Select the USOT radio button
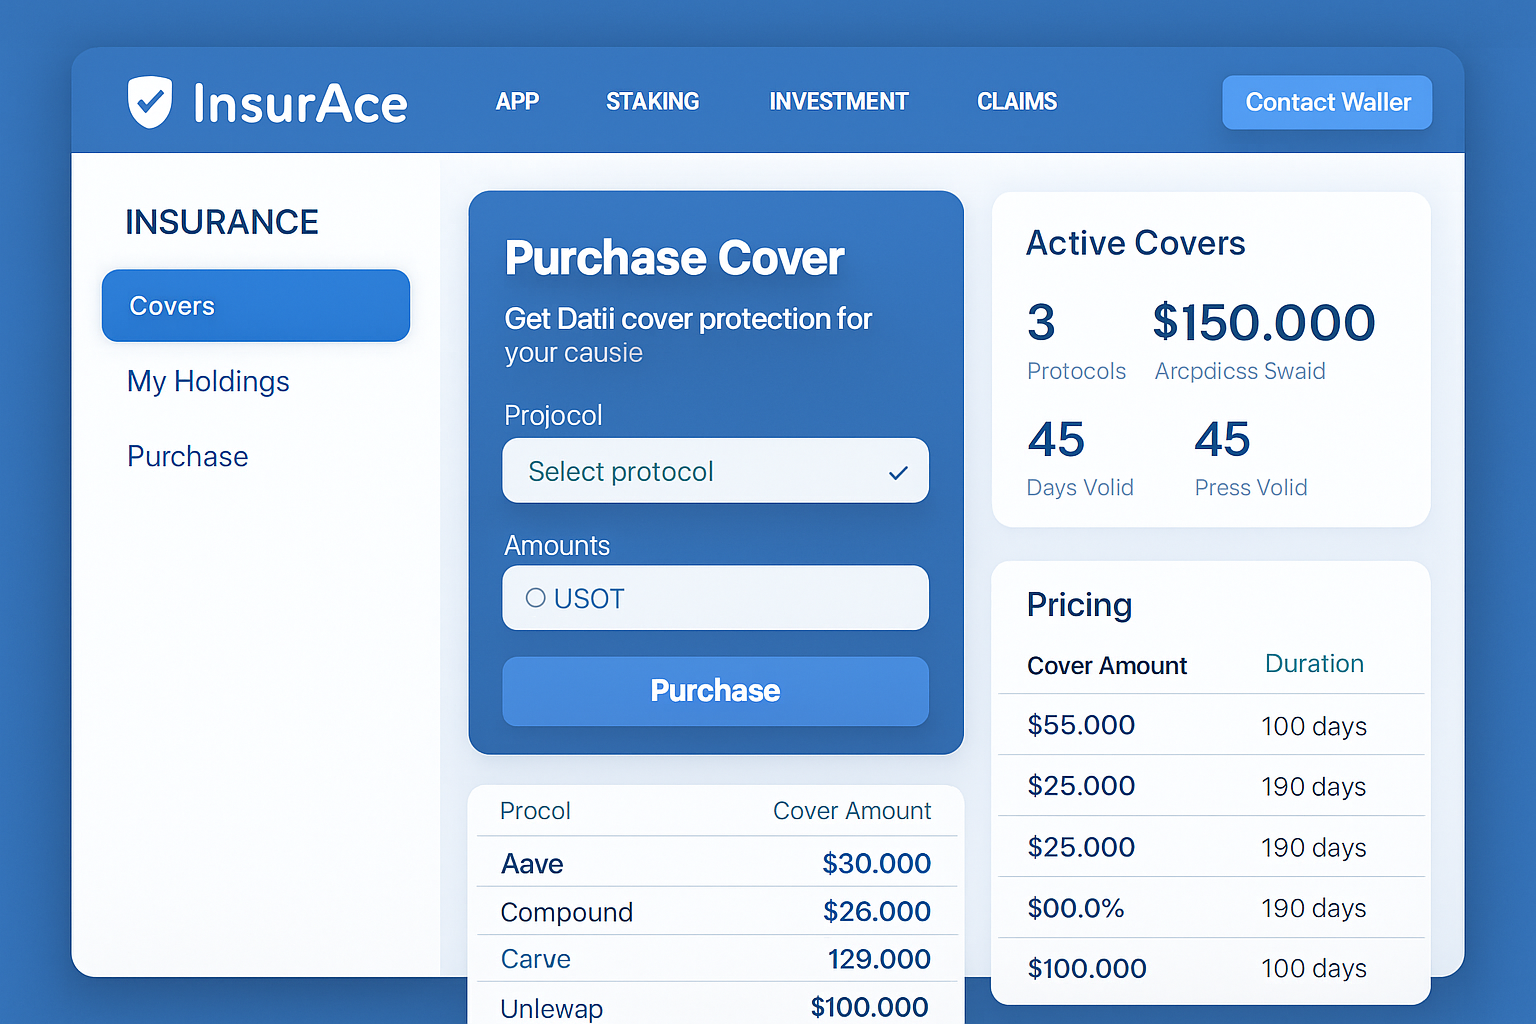The width and height of the screenshot is (1536, 1024). (535, 598)
